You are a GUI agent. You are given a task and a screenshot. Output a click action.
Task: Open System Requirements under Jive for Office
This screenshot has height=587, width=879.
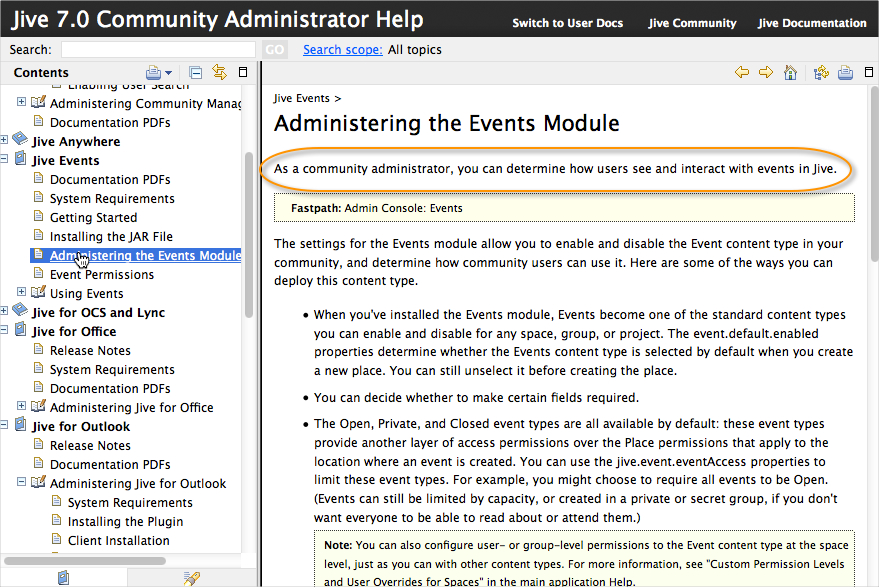click(112, 369)
